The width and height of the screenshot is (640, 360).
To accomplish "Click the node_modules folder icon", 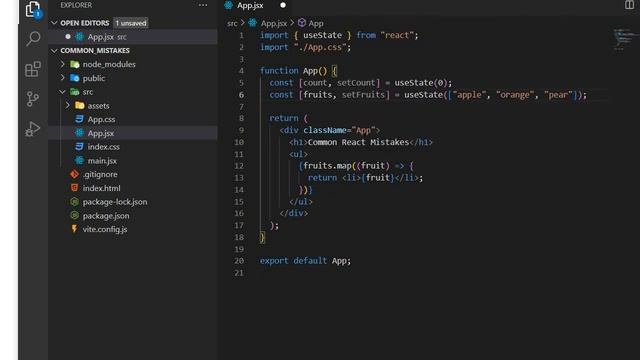I will tap(75, 64).
